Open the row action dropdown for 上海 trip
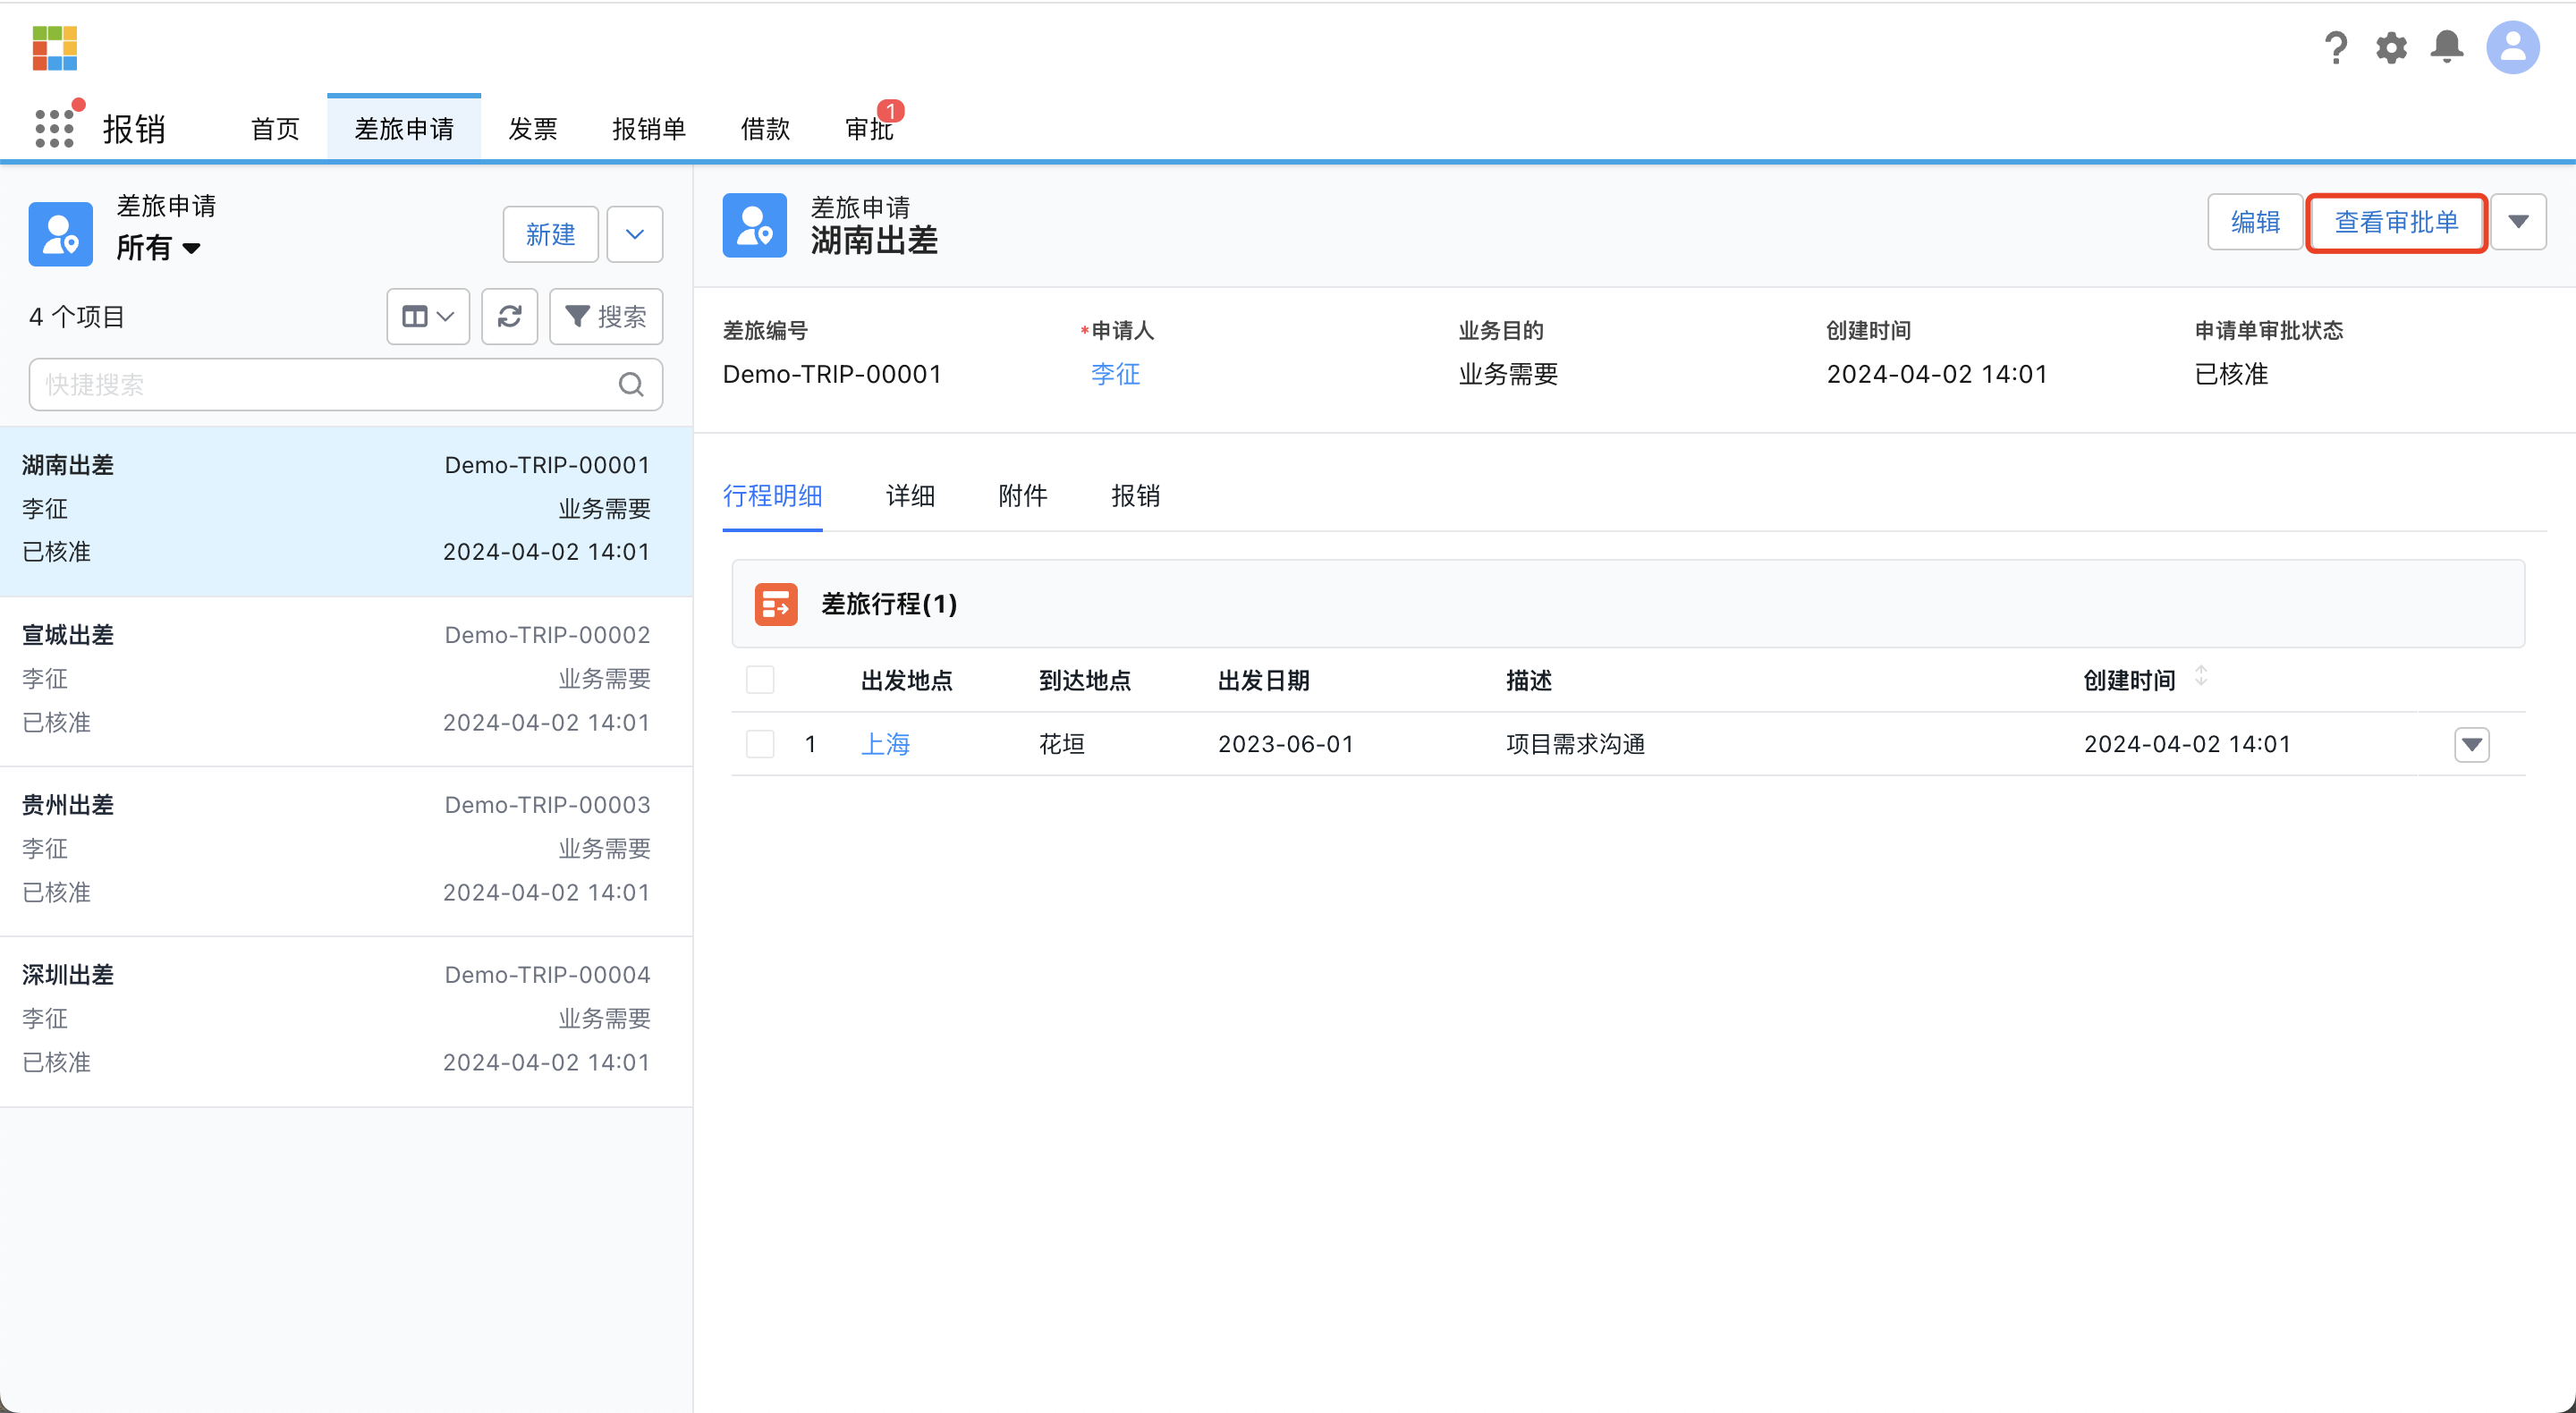The width and height of the screenshot is (2576, 1413). pyautogui.click(x=2472, y=743)
